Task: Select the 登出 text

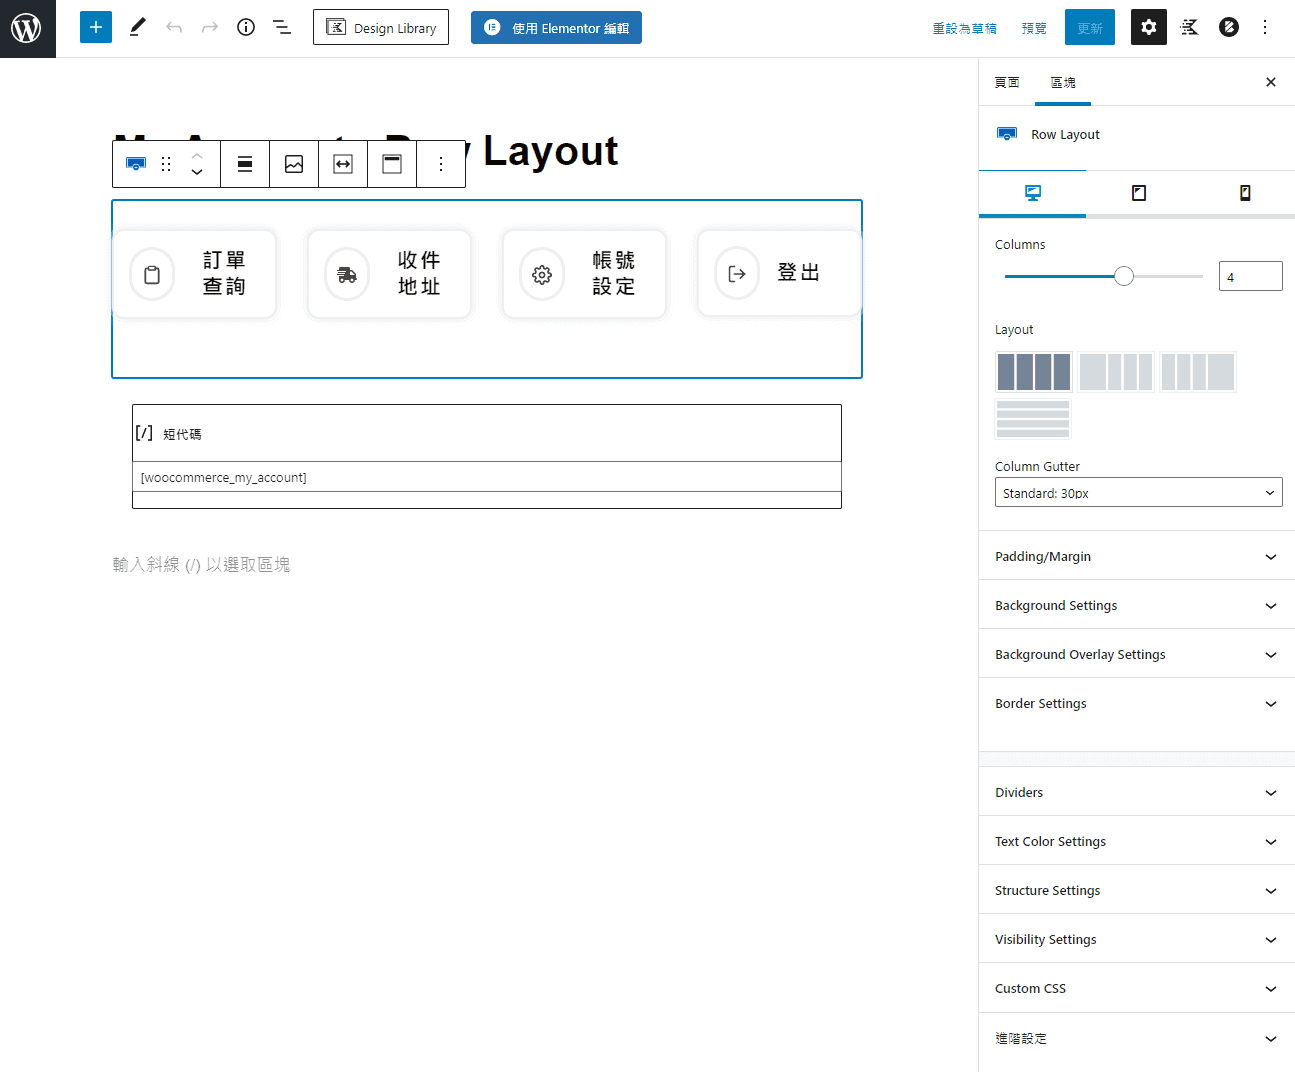Action: point(799,272)
